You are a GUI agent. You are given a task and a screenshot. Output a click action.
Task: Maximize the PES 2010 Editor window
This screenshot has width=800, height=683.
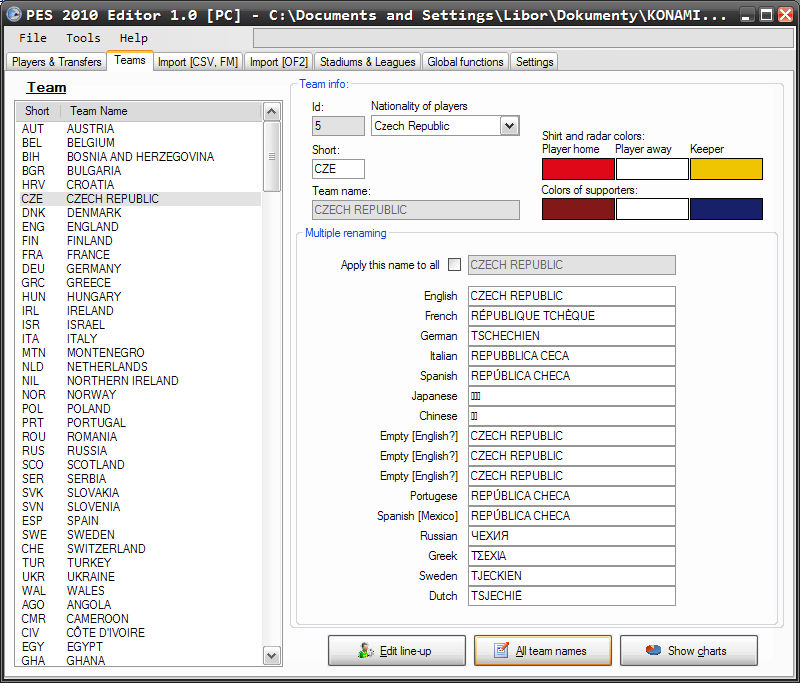pos(766,15)
